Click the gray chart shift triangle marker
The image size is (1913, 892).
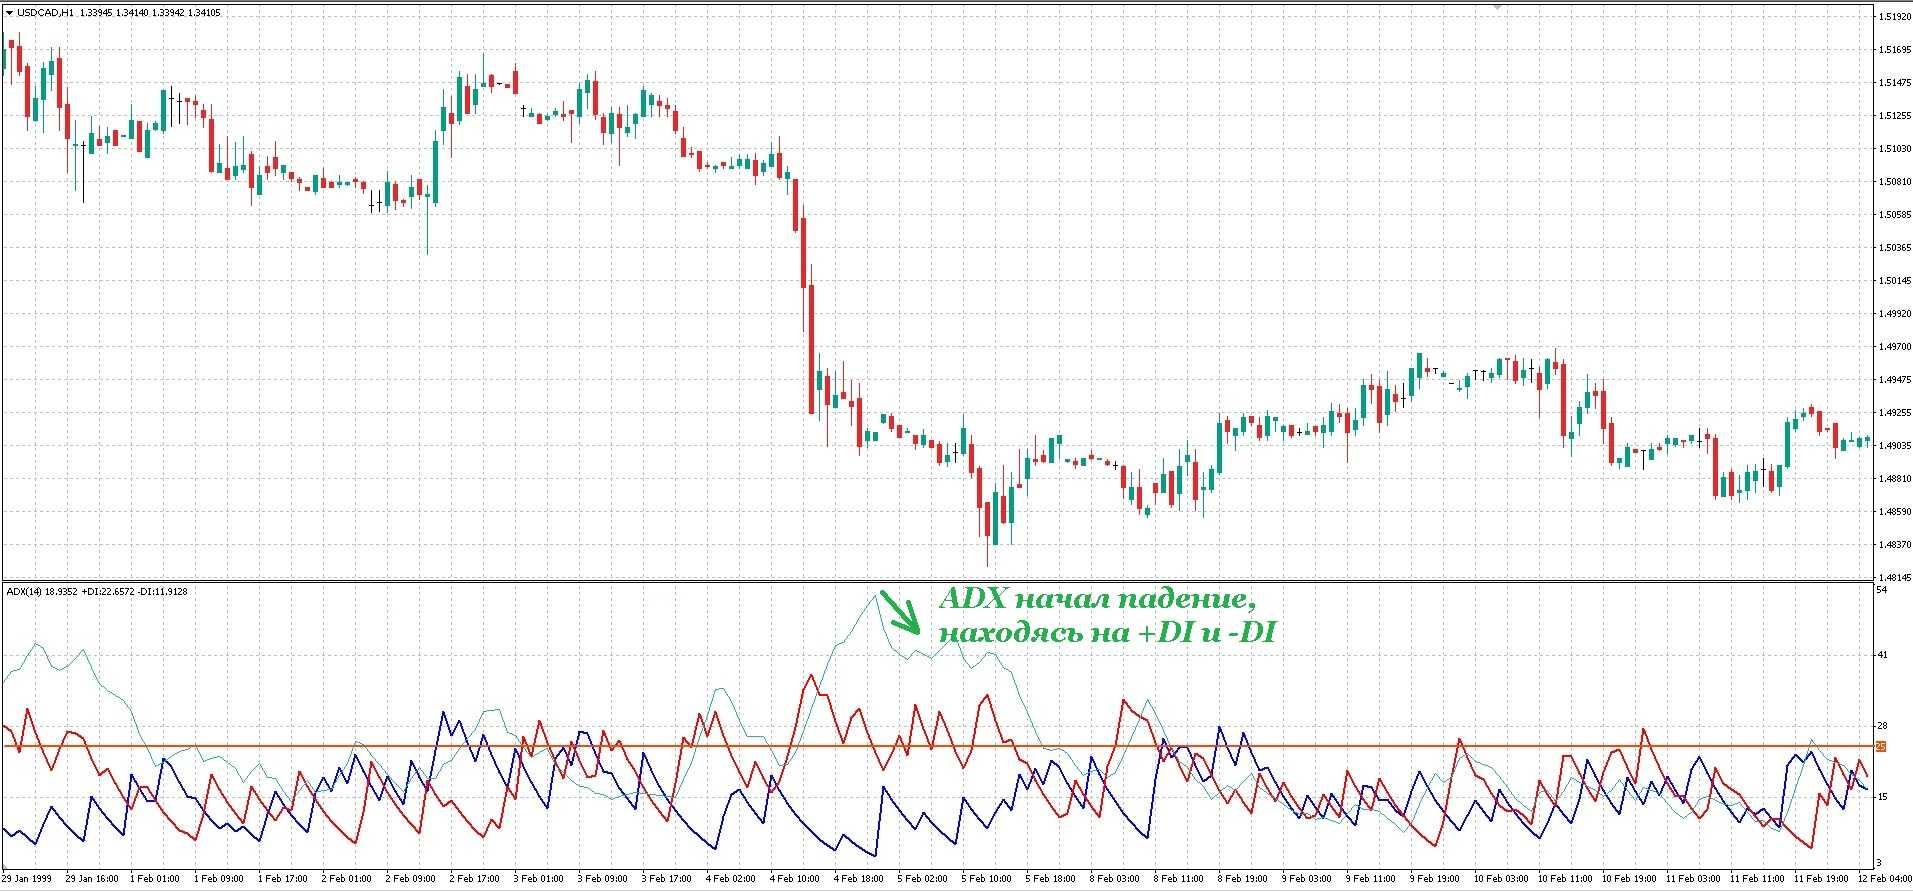[x=1497, y=5]
